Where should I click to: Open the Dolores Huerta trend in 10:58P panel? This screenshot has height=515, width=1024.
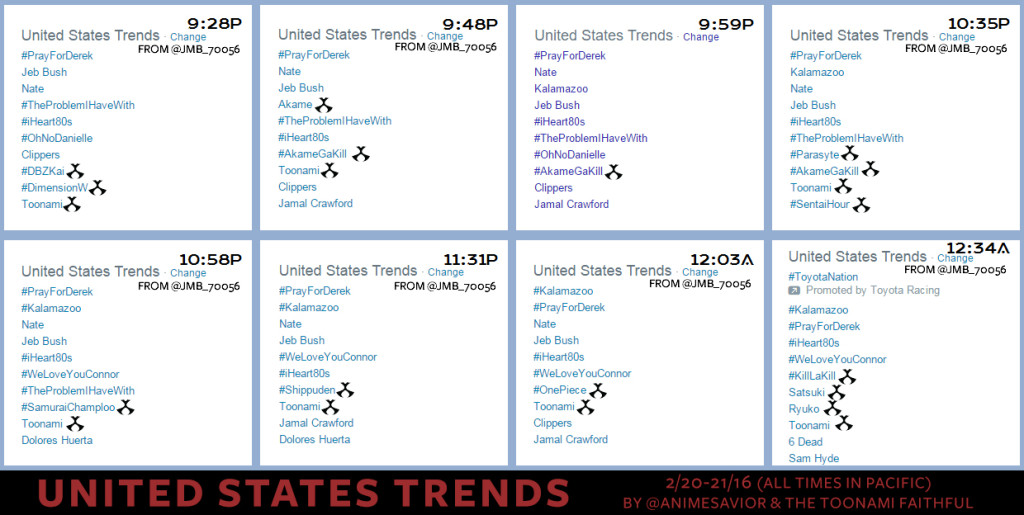57,440
